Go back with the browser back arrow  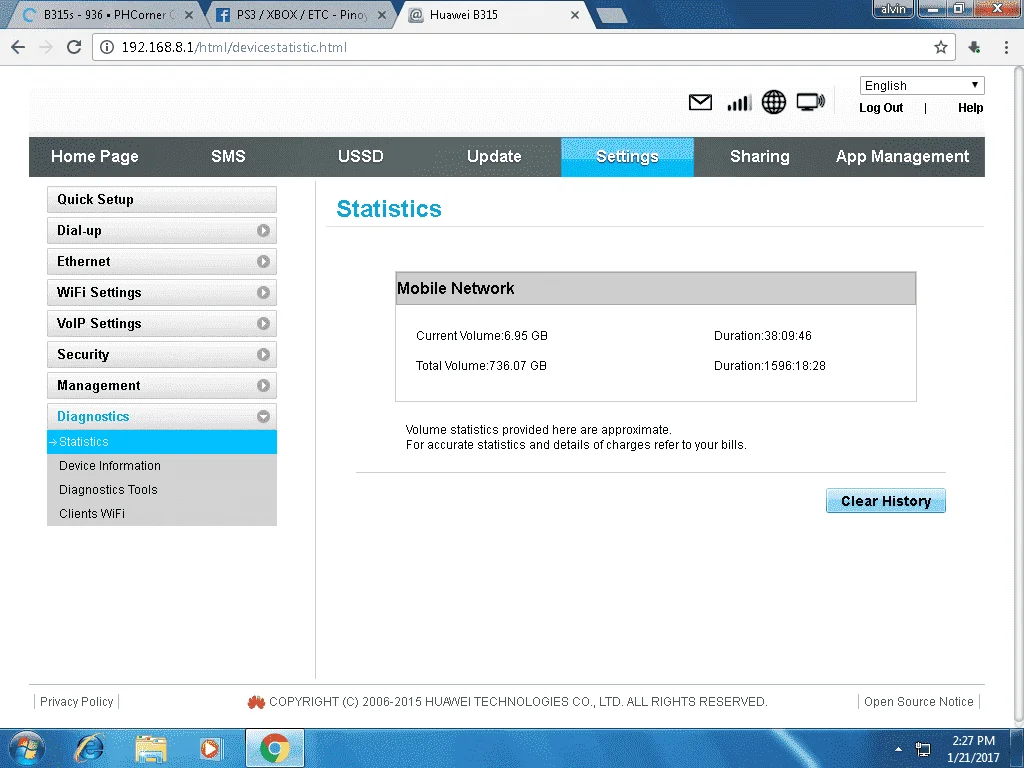point(18,47)
